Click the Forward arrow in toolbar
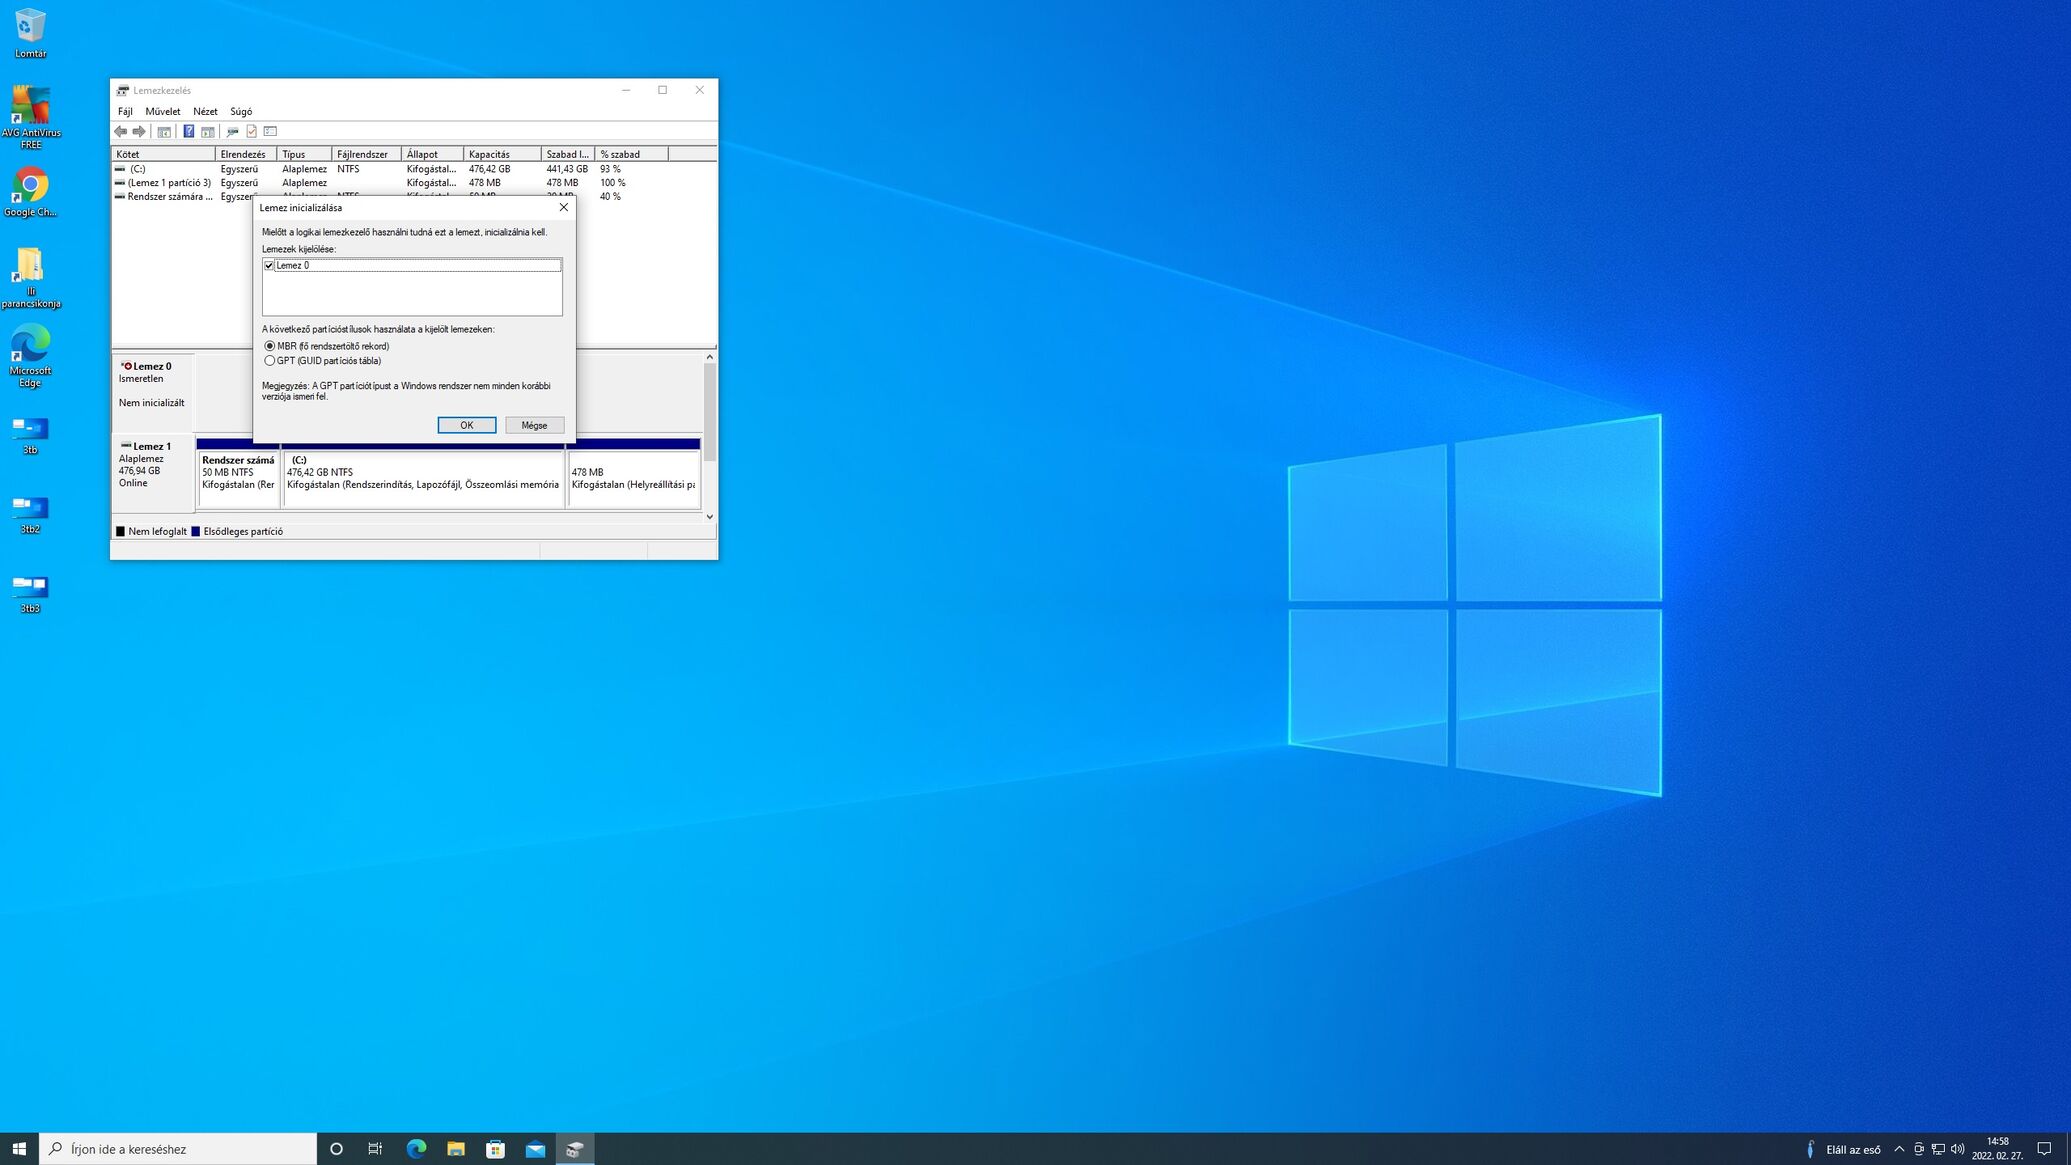This screenshot has width=2071, height=1165. click(x=139, y=131)
